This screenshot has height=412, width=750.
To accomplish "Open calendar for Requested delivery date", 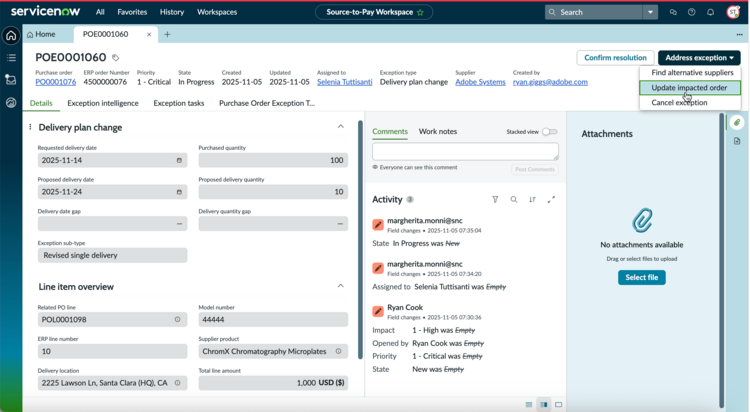I will click(x=179, y=160).
